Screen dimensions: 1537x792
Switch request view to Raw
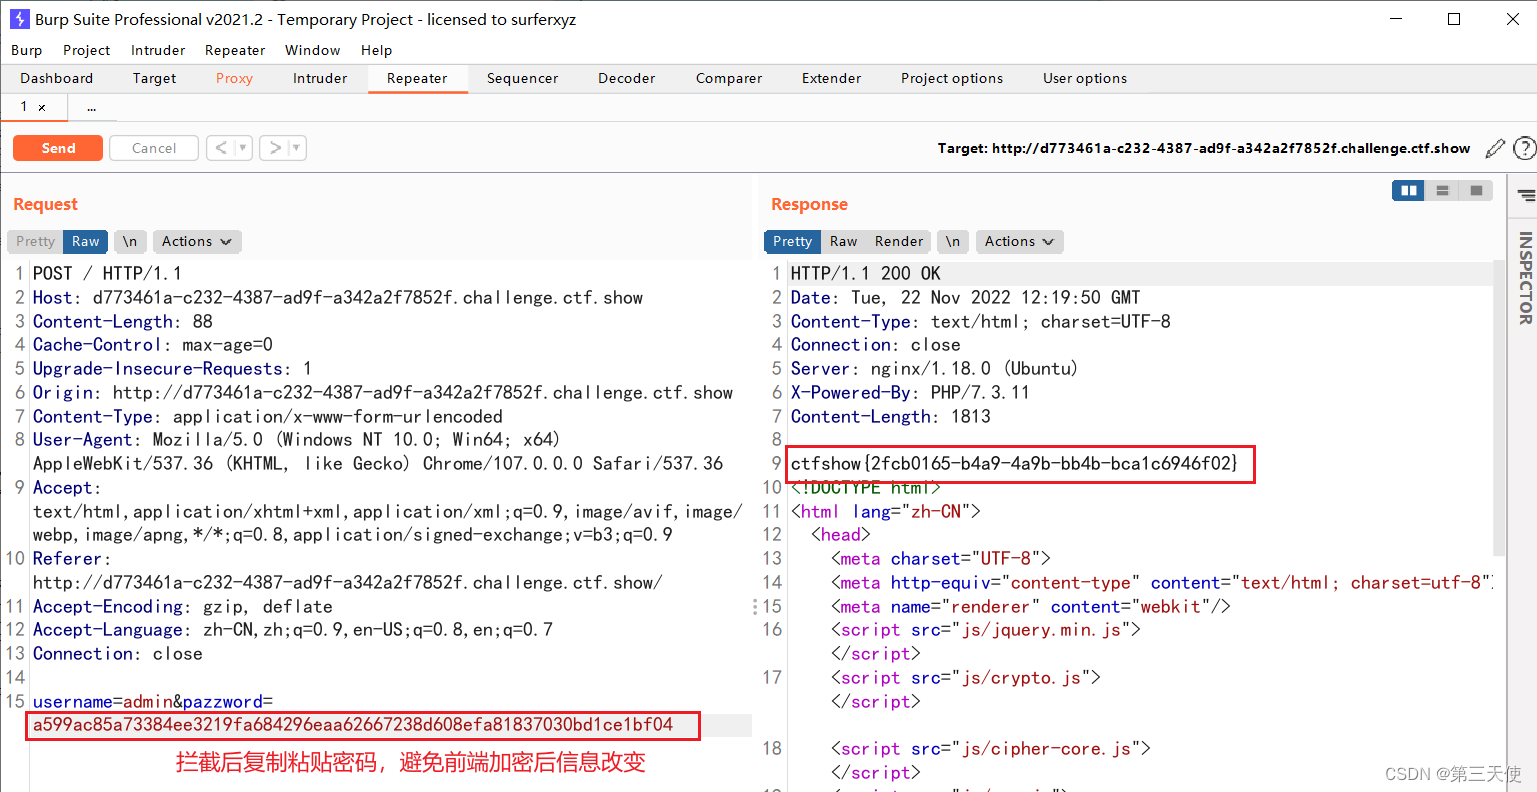pos(85,241)
